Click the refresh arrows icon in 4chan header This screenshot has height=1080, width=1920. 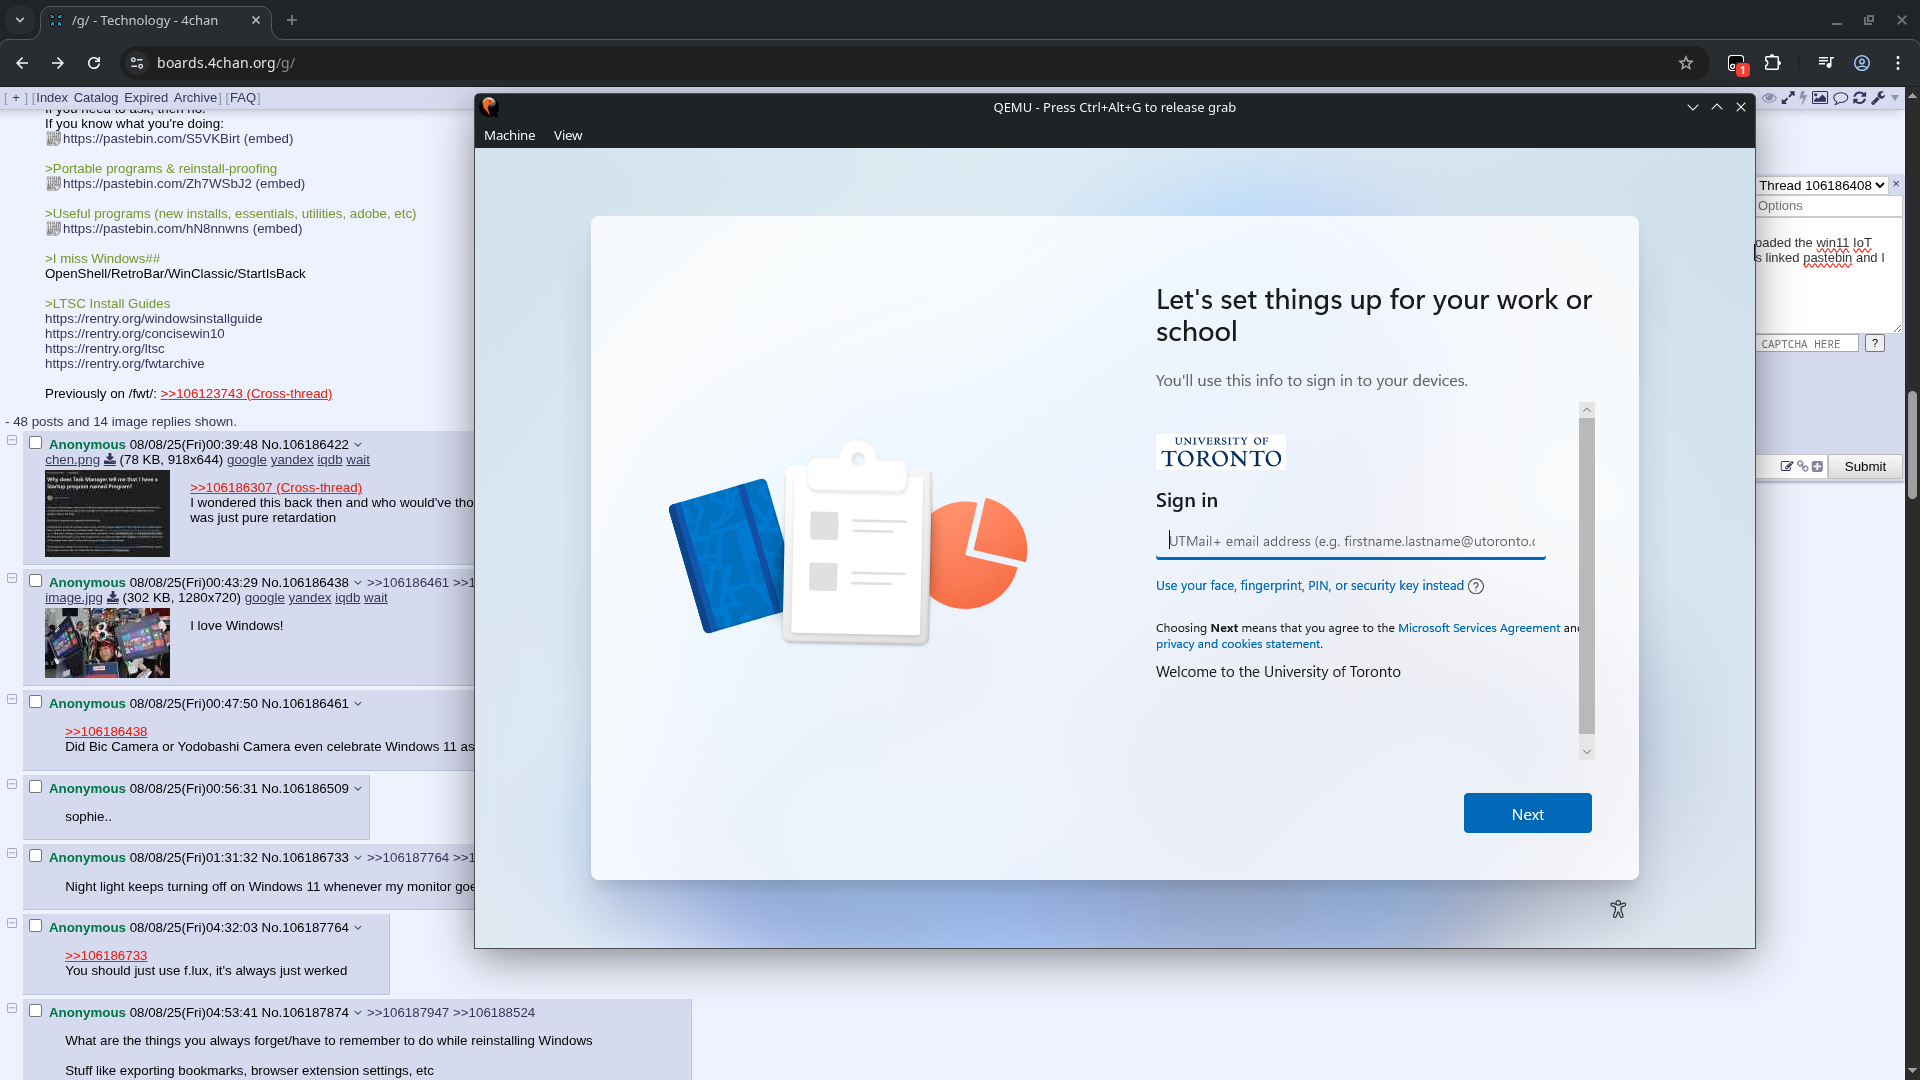[1860, 98]
